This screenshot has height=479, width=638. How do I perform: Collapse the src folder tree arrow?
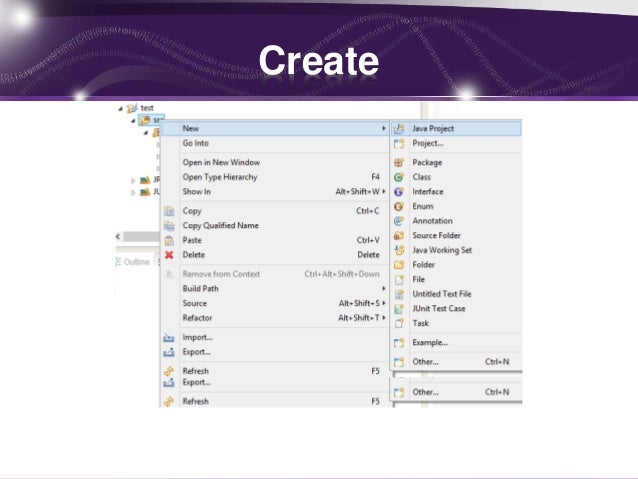pos(133,121)
